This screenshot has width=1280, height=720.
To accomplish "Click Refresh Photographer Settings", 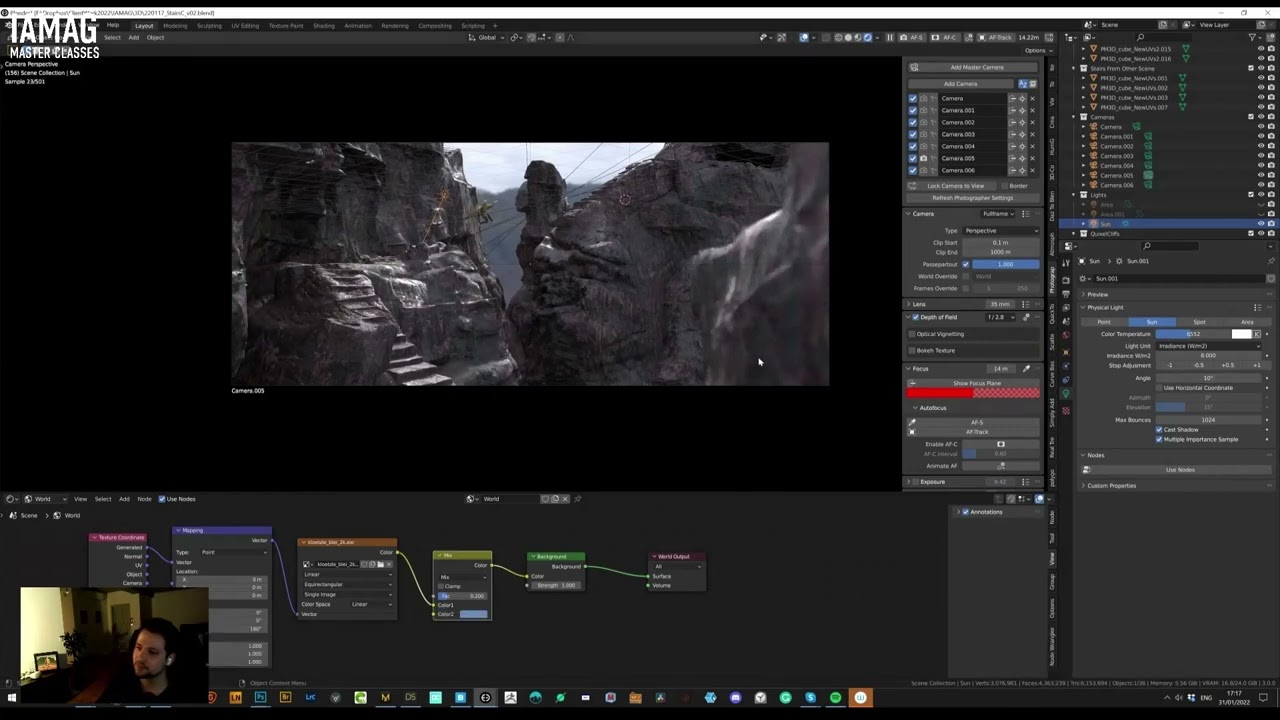I will coord(972,198).
